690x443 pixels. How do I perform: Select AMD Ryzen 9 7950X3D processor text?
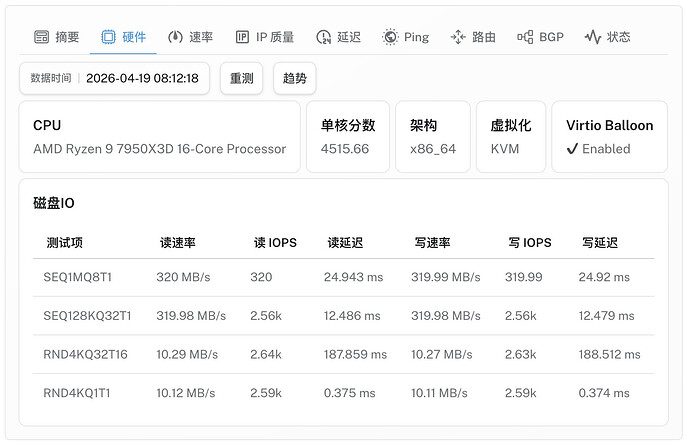pyautogui.click(x=160, y=149)
